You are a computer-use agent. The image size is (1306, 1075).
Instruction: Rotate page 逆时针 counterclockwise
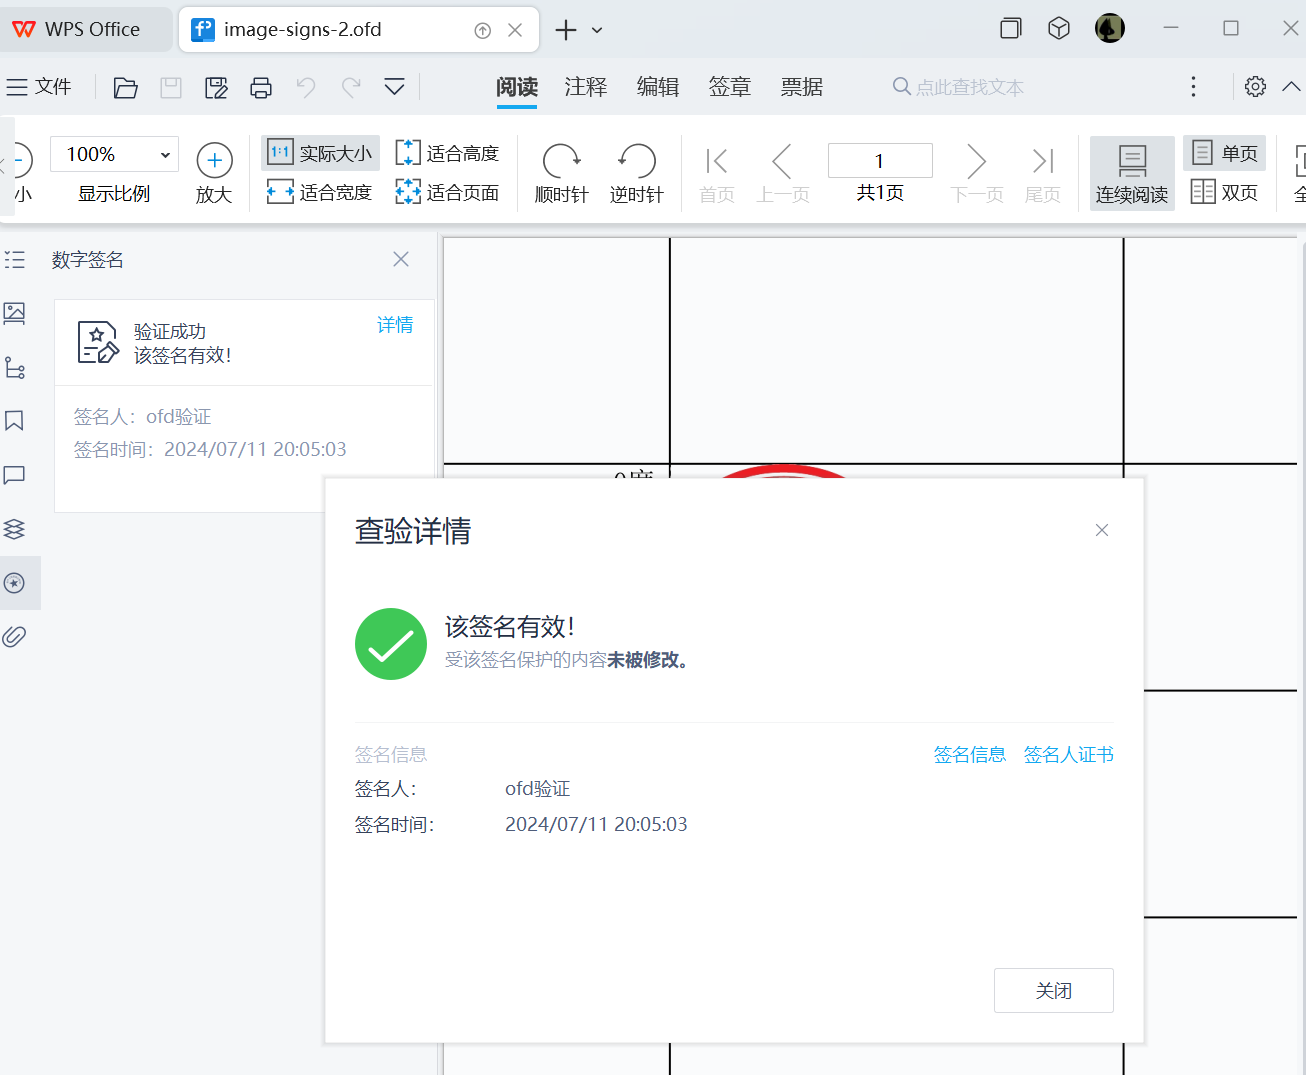(636, 174)
